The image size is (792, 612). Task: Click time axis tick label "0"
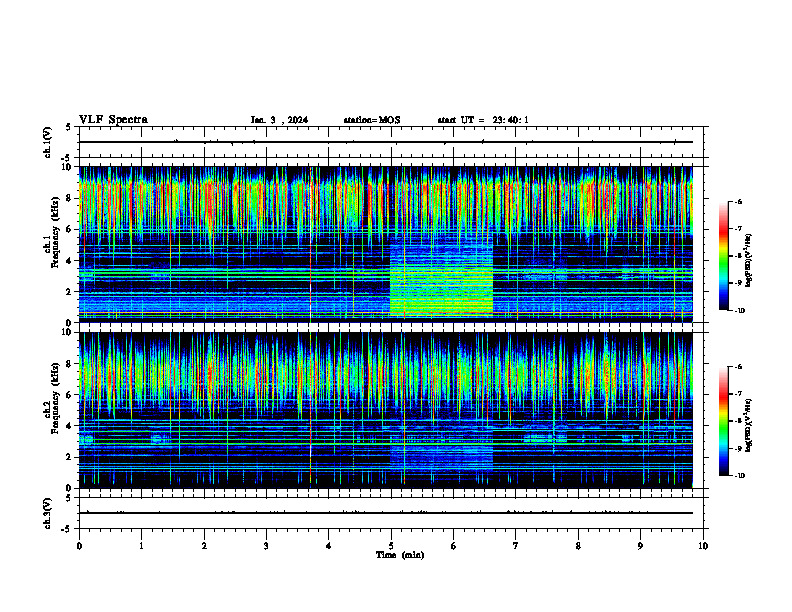click(x=79, y=546)
